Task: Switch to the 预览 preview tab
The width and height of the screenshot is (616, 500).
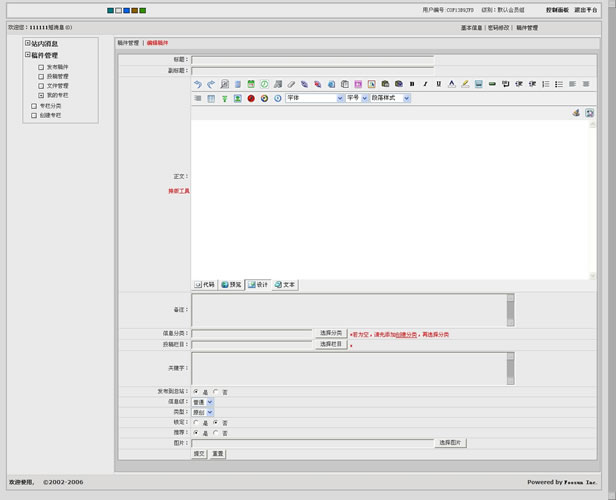Action: tap(231, 285)
